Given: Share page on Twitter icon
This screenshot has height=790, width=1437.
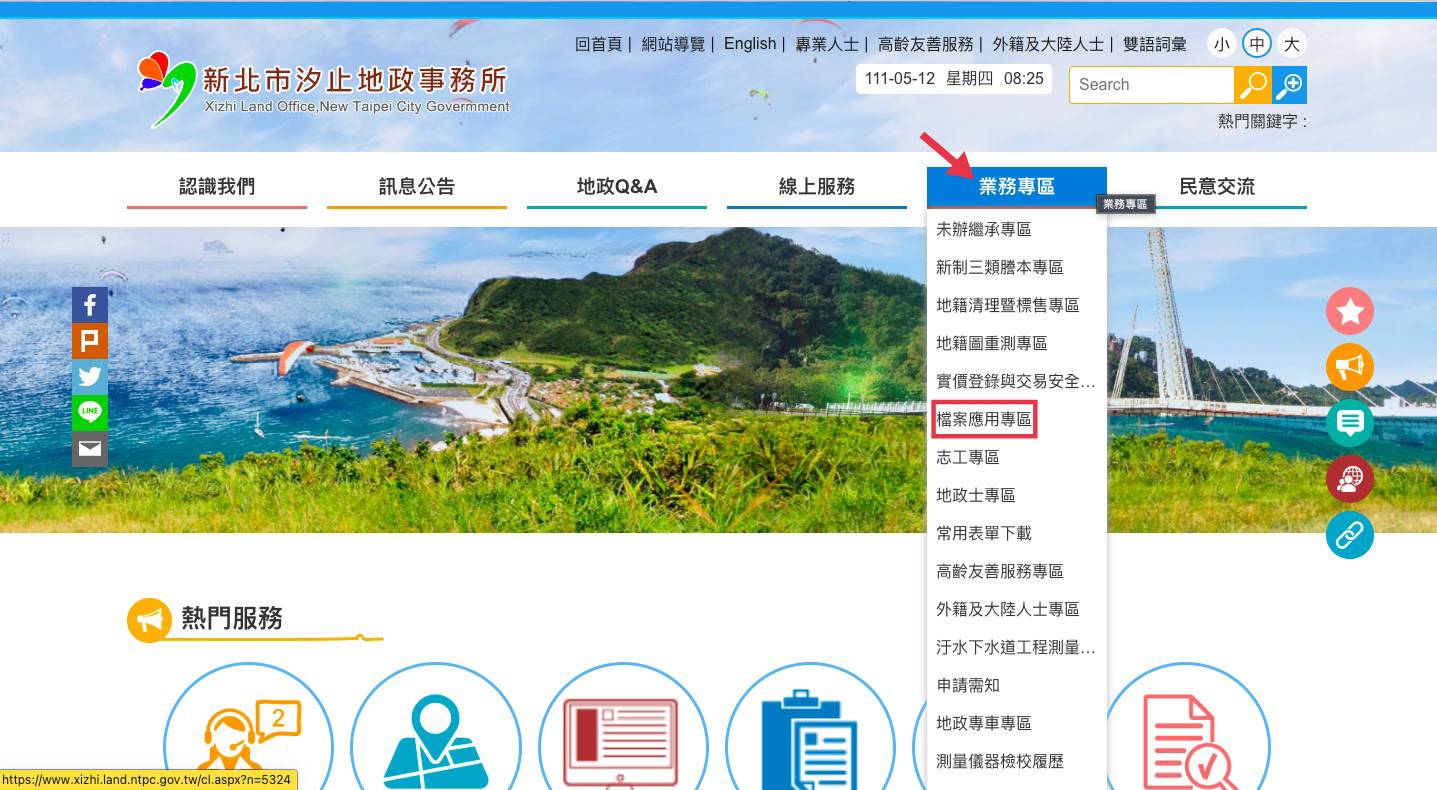Looking at the screenshot, I should pos(90,377).
